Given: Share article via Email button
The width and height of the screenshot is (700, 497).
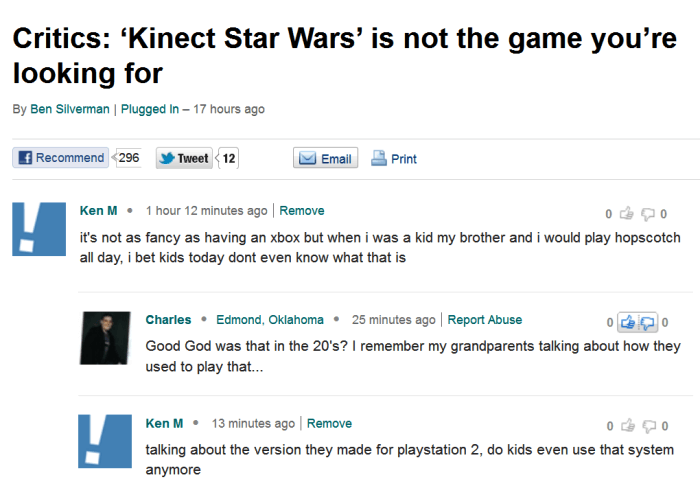Looking at the screenshot, I should pos(325,158).
